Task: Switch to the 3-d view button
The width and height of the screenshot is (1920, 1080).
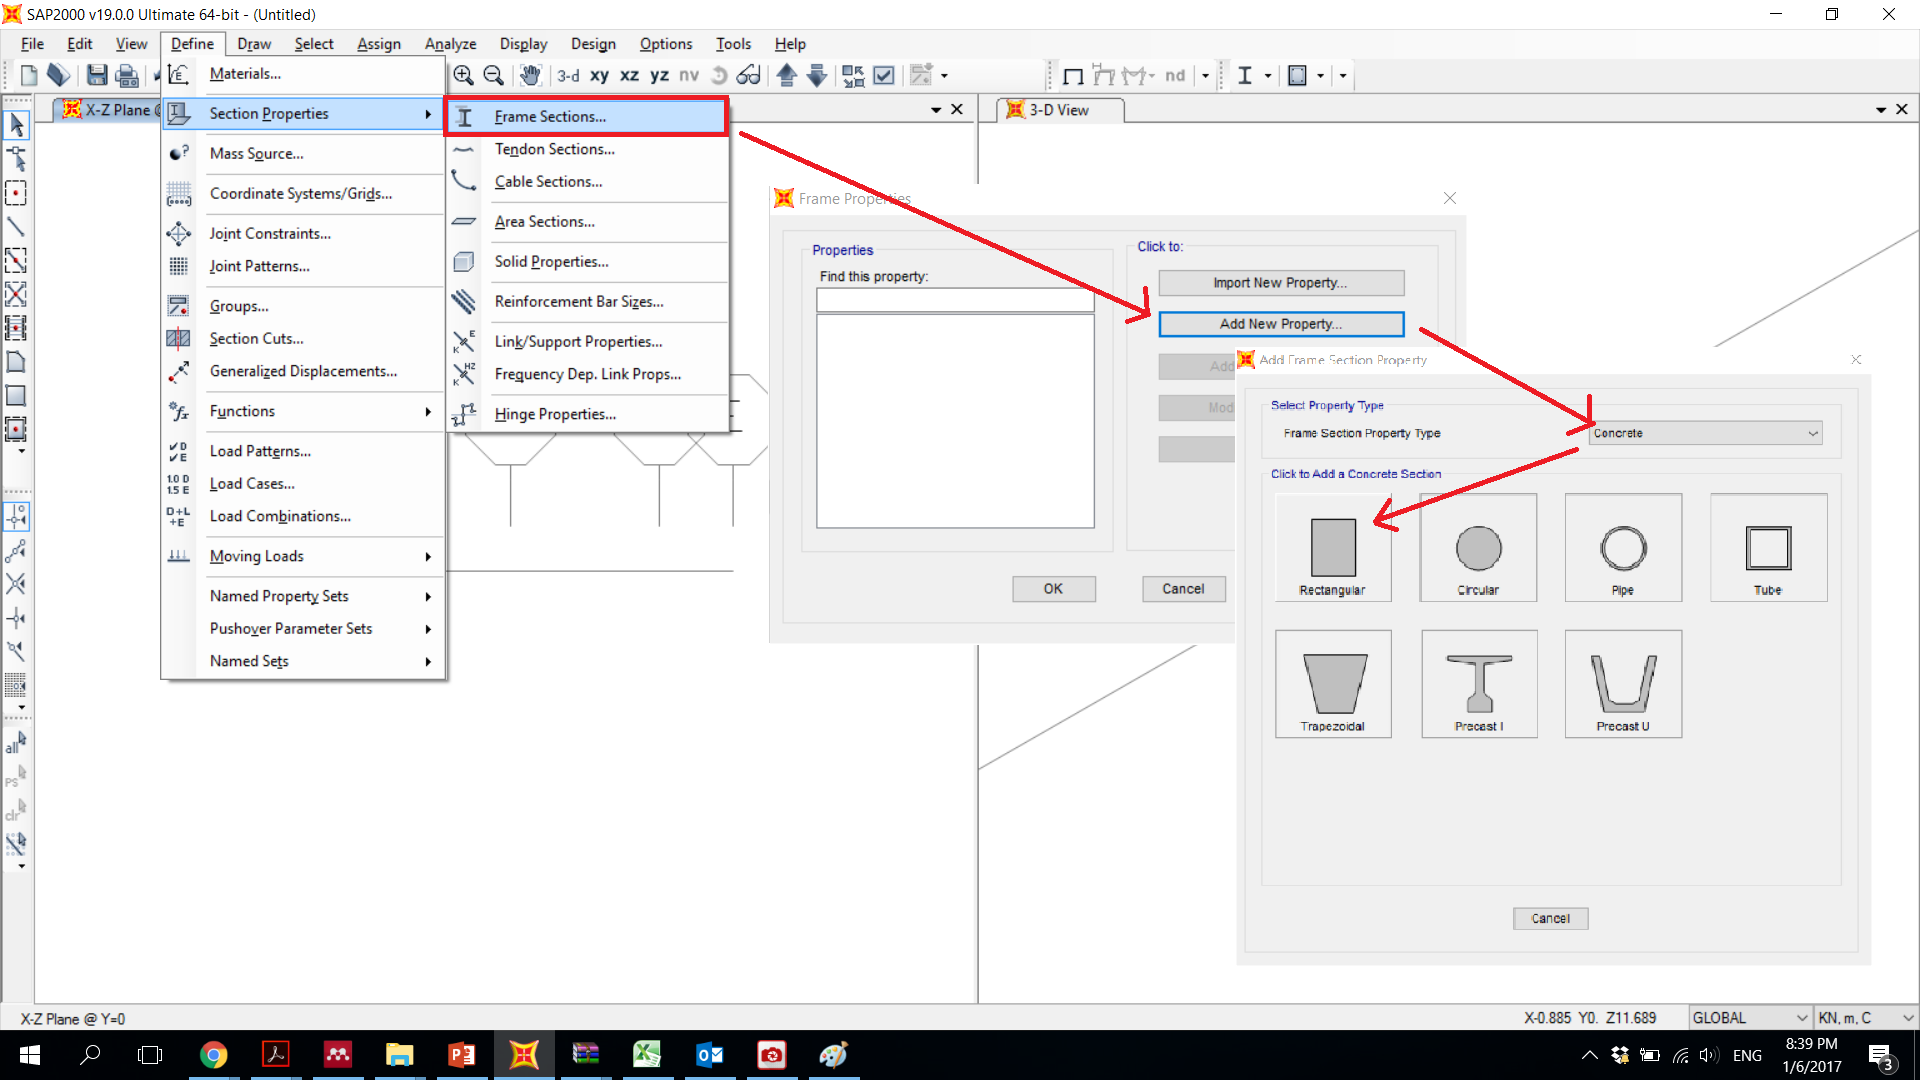Action: click(568, 75)
